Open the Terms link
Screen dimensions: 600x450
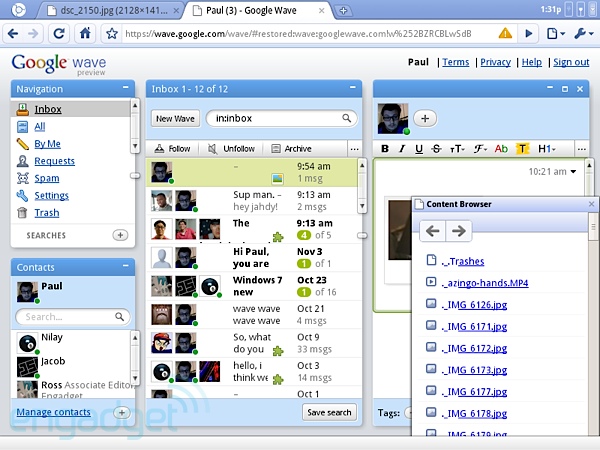455,62
